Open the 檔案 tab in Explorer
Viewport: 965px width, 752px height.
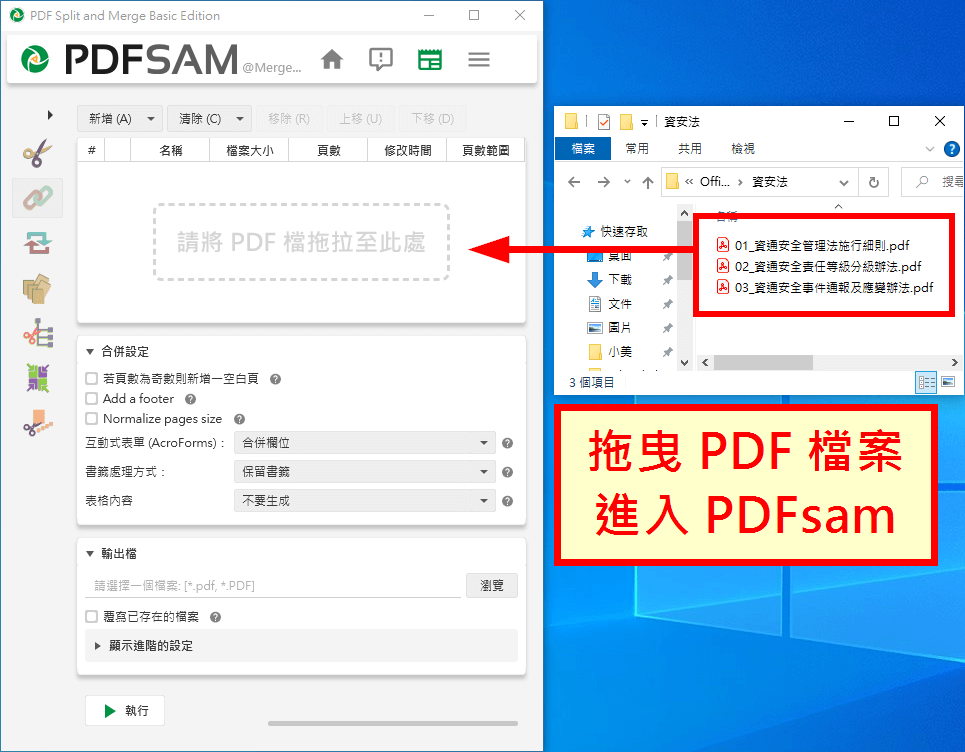coord(583,148)
